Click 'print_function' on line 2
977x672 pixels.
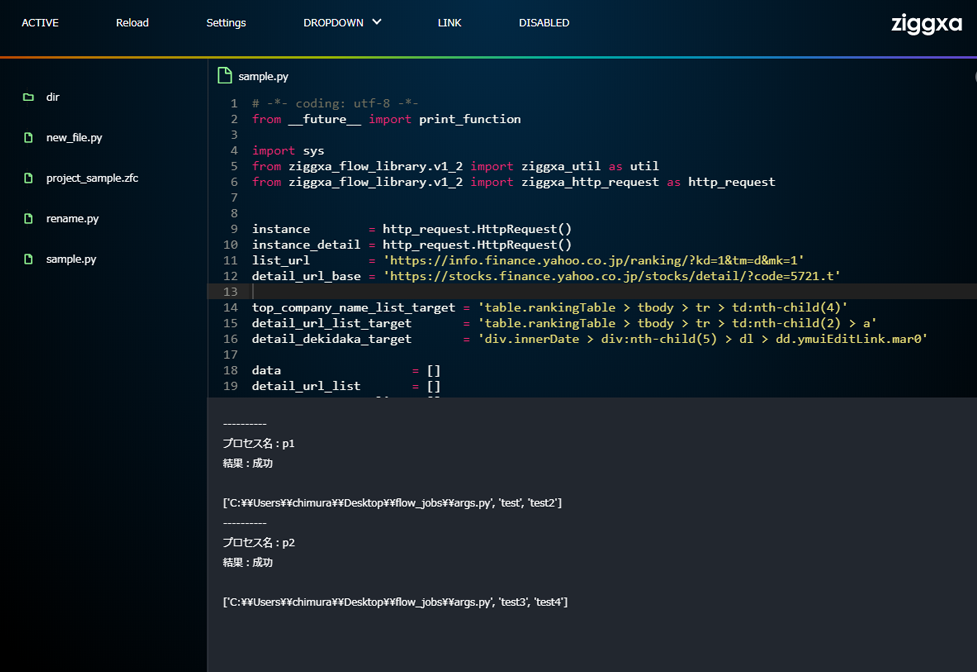[x=470, y=119]
